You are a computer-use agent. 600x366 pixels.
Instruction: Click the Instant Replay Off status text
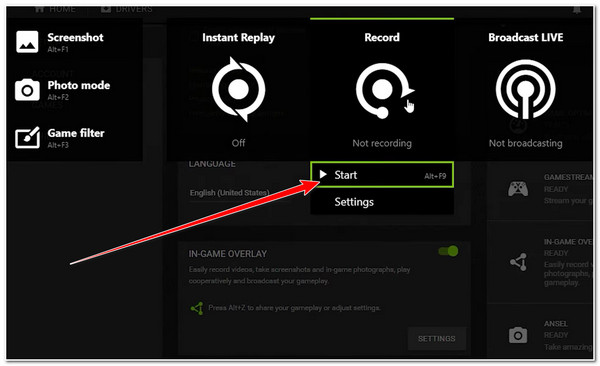[238, 143]
